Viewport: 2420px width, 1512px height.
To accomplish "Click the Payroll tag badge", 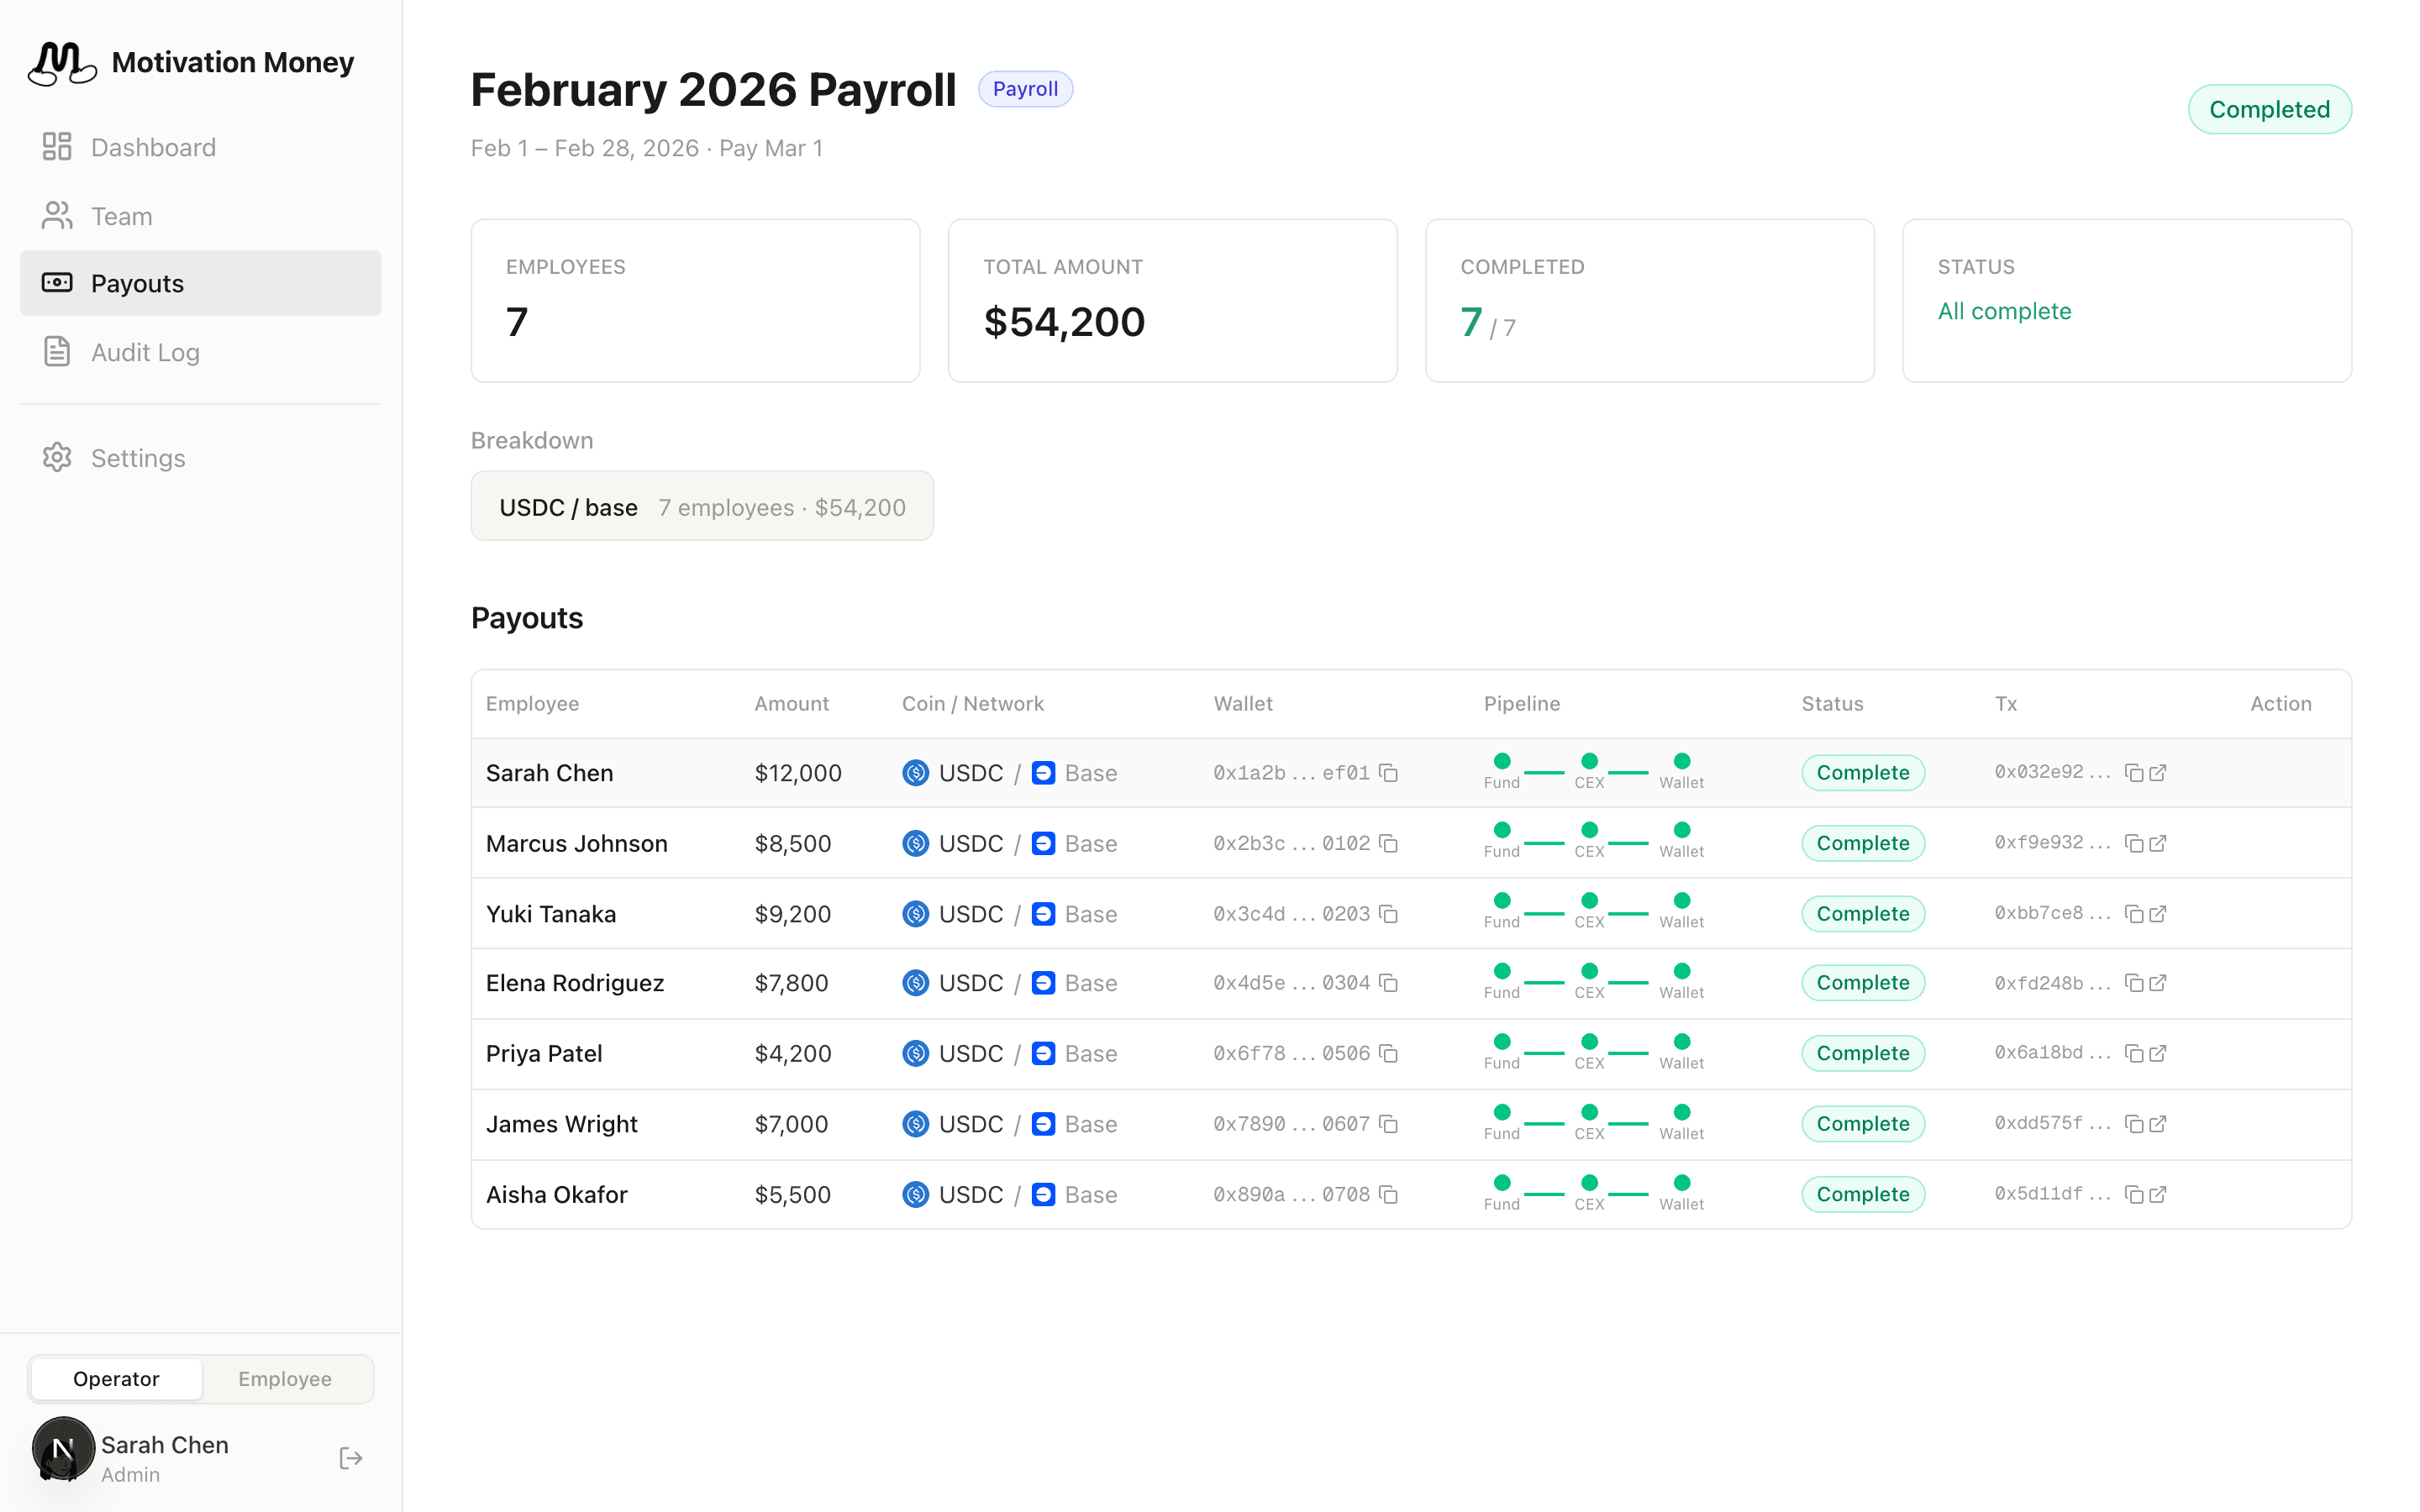I will pyautogui.click(x=1025, y=89).
